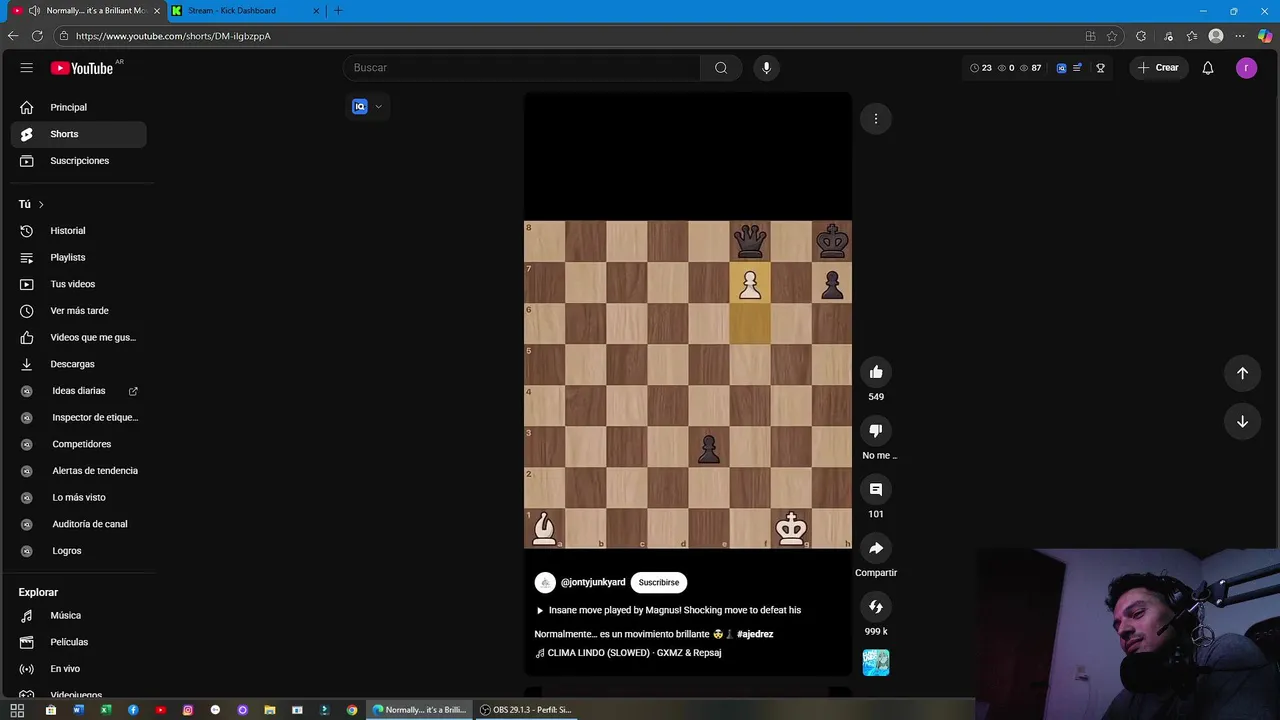Open the purple account avatar menu
Image resolution: width=1280 pixels, height=720 pixels.
coord(1246,68)
